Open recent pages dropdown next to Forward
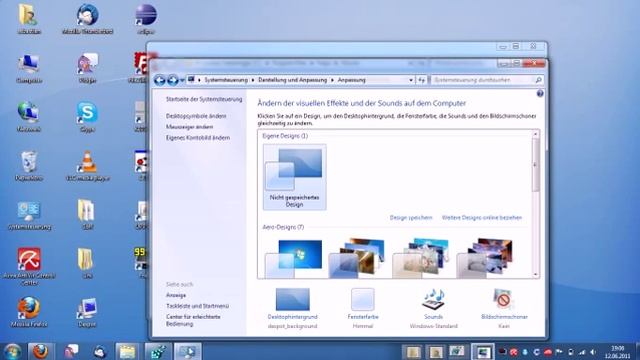The height and width of the screenshot is (360, 640). [x=182, y=80]
